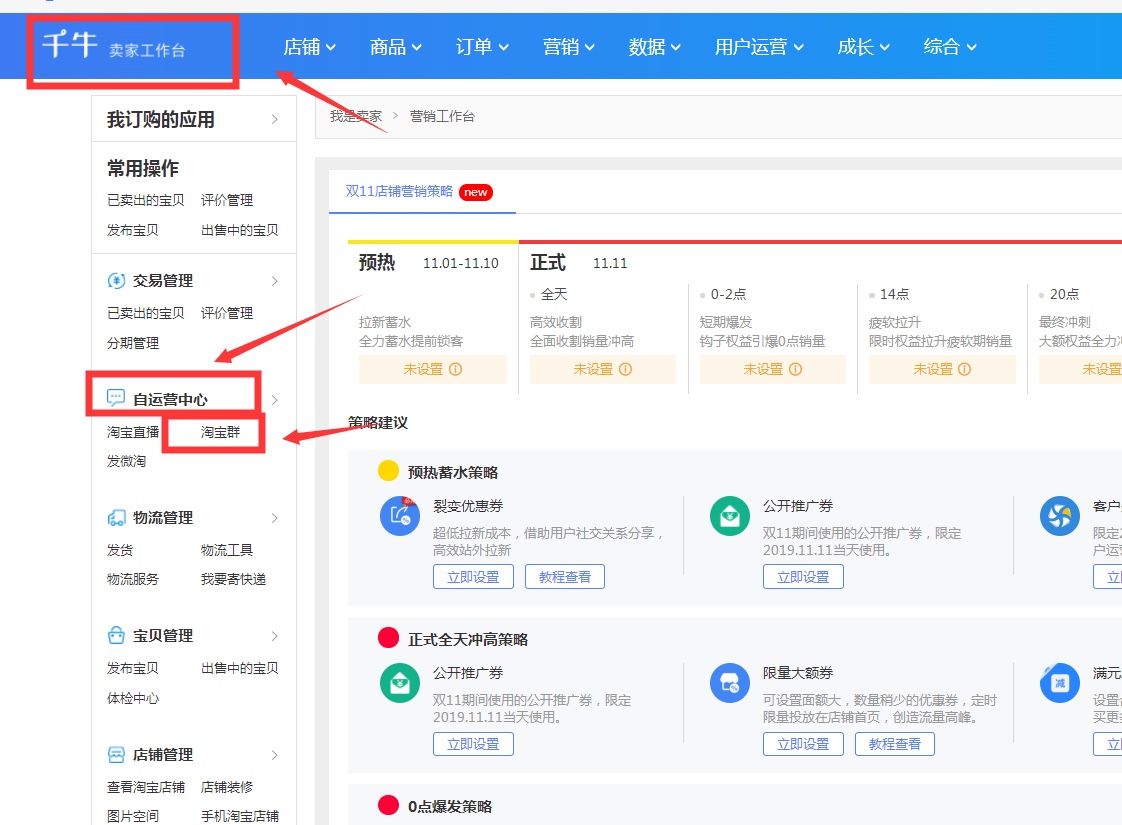1122x825 pixels.
Task: Click 公开推广券 green icon in 正式全天冲高策略
Action: [x=399, y=683]
